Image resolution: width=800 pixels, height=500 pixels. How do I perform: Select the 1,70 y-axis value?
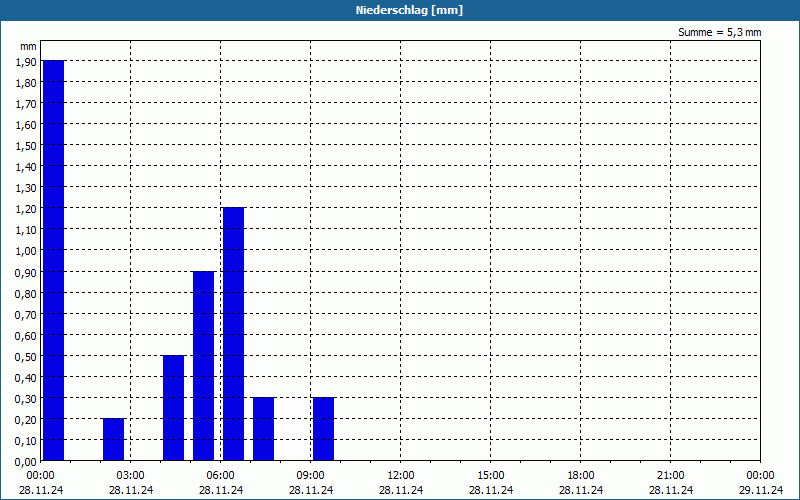(x=27, y=104)
